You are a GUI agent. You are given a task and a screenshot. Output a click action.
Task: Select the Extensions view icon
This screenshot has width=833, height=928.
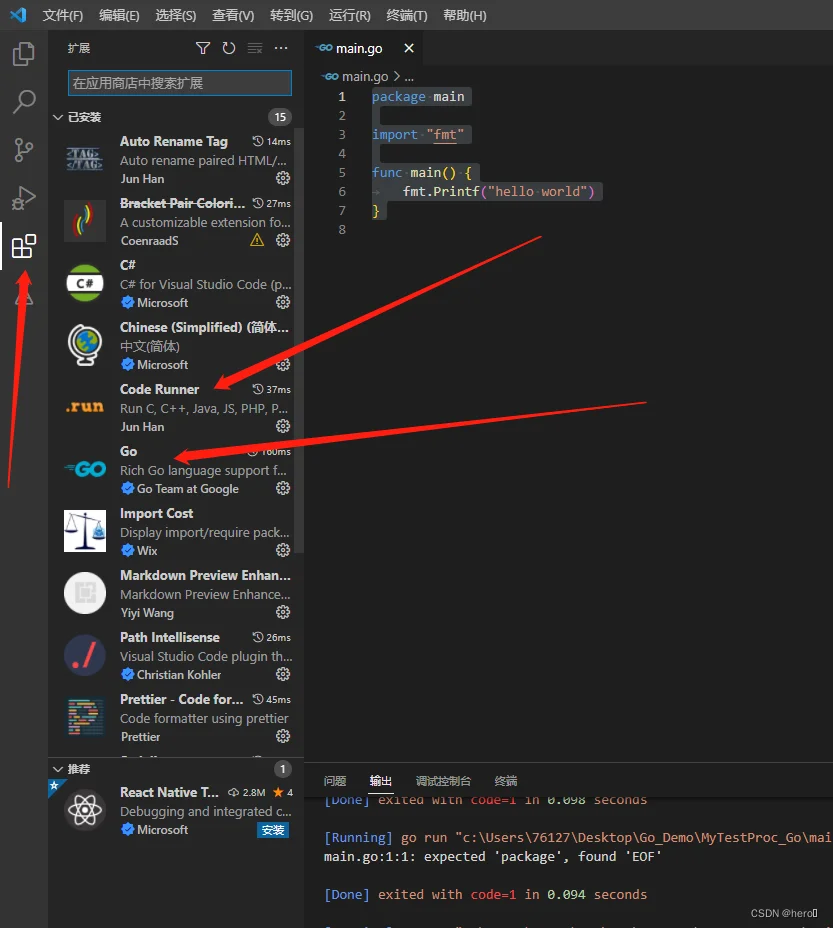(24, 246)
